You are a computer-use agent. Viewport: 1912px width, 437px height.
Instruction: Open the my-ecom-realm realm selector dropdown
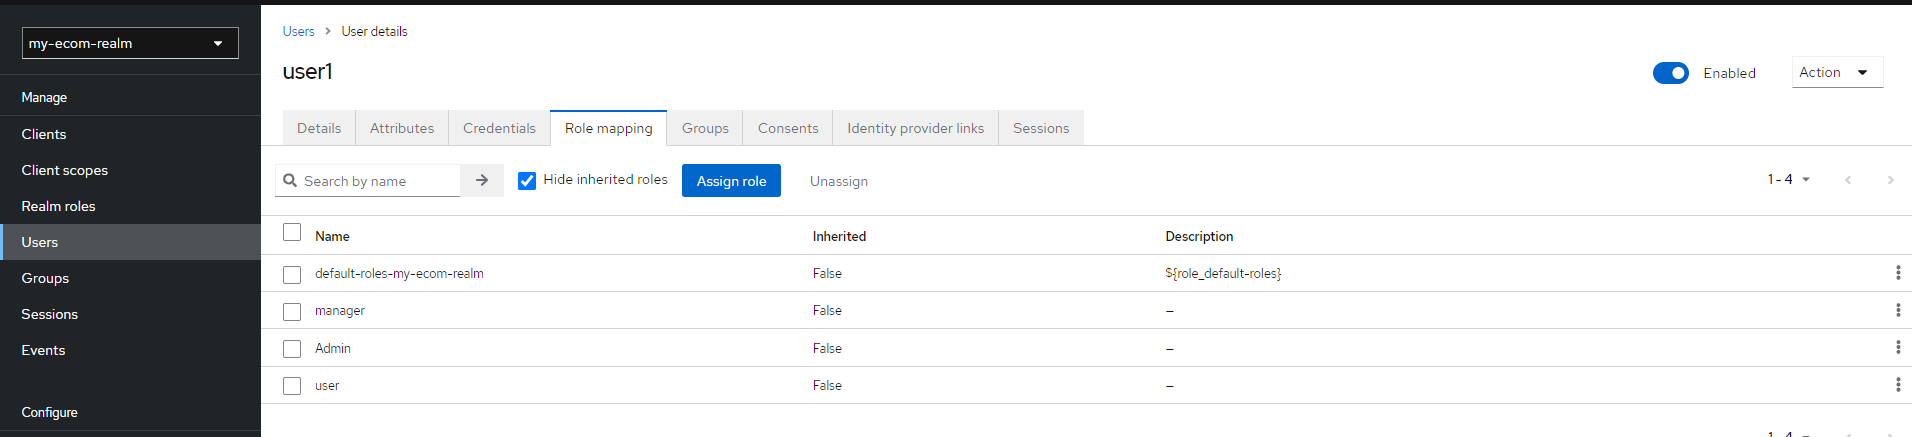click(130, 43)
